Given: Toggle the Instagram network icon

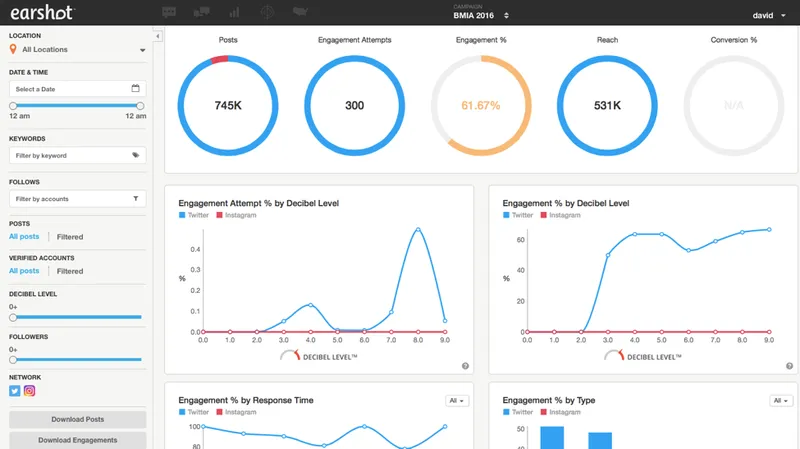Looking at the screenshot, I should pyautogui.click(x=30, y=391).
